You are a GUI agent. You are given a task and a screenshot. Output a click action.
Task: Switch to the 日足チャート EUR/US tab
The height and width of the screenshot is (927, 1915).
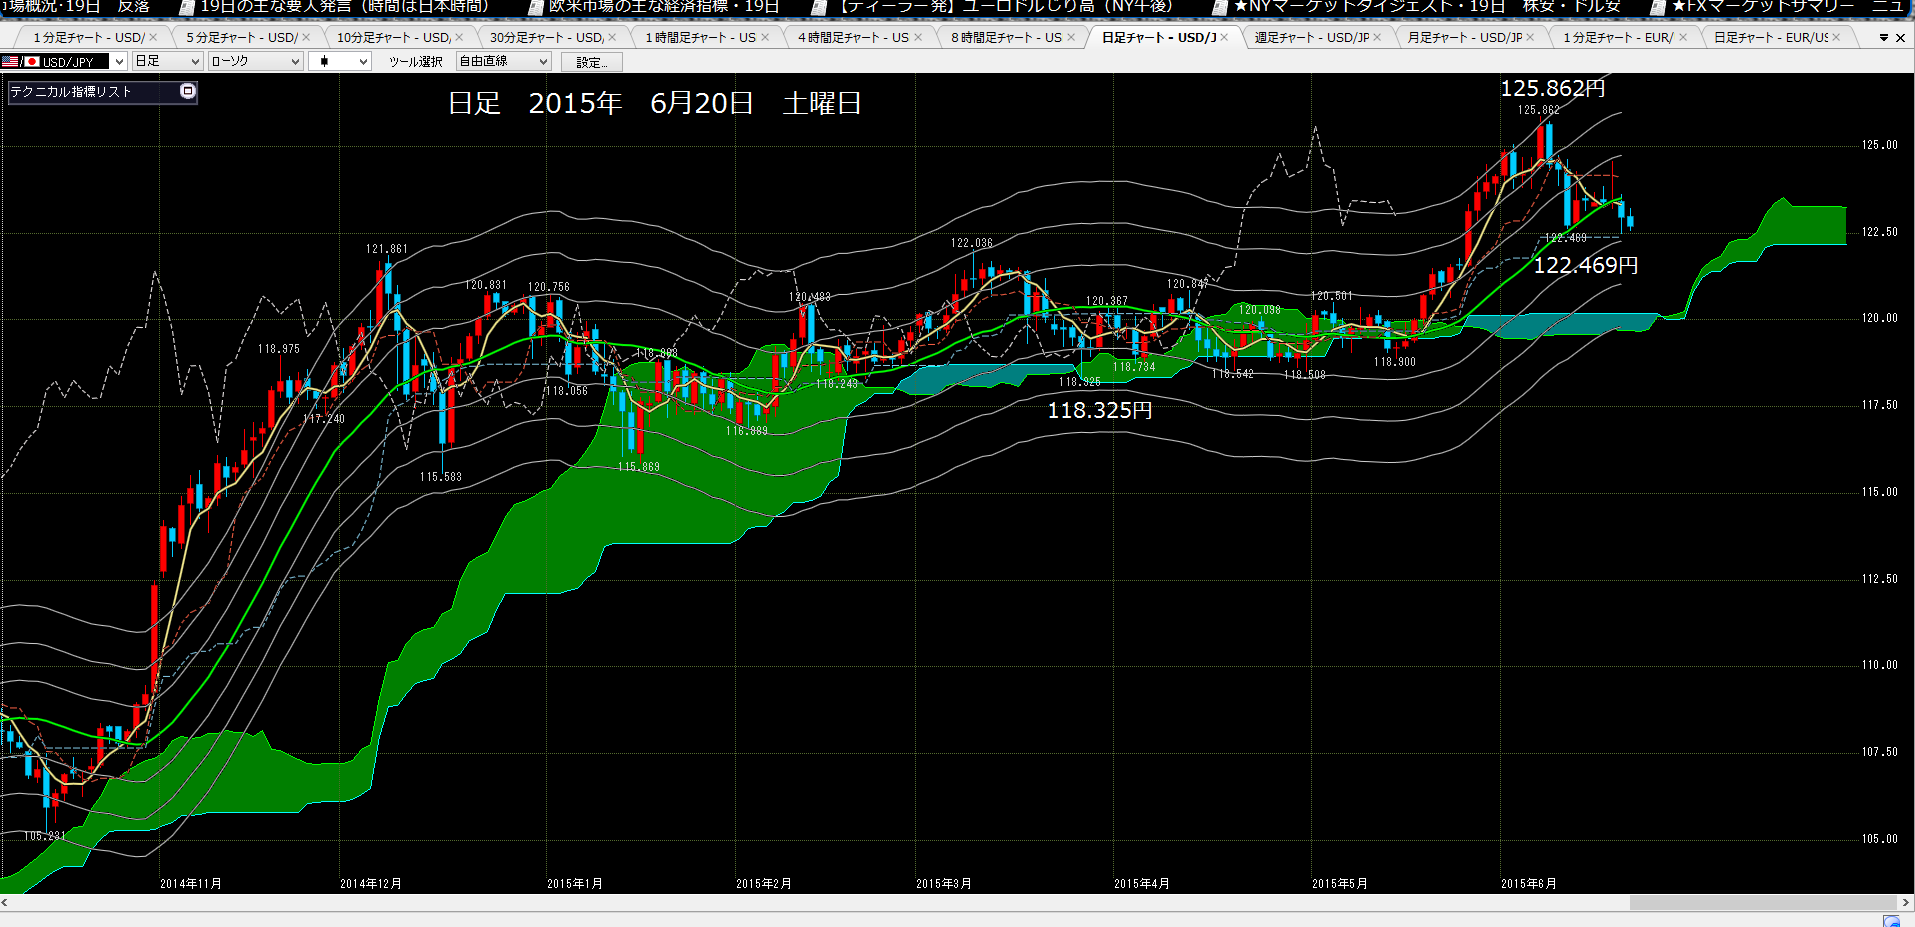1771,37
